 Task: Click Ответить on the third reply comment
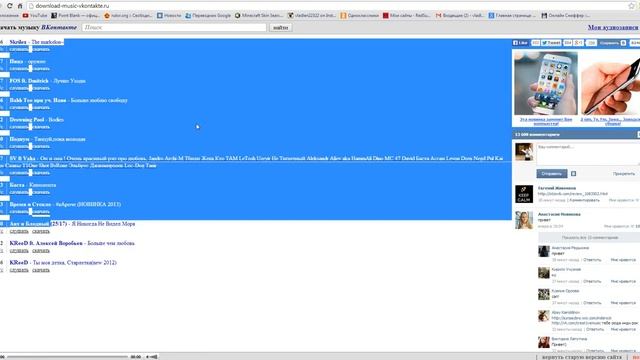point(592,303)
